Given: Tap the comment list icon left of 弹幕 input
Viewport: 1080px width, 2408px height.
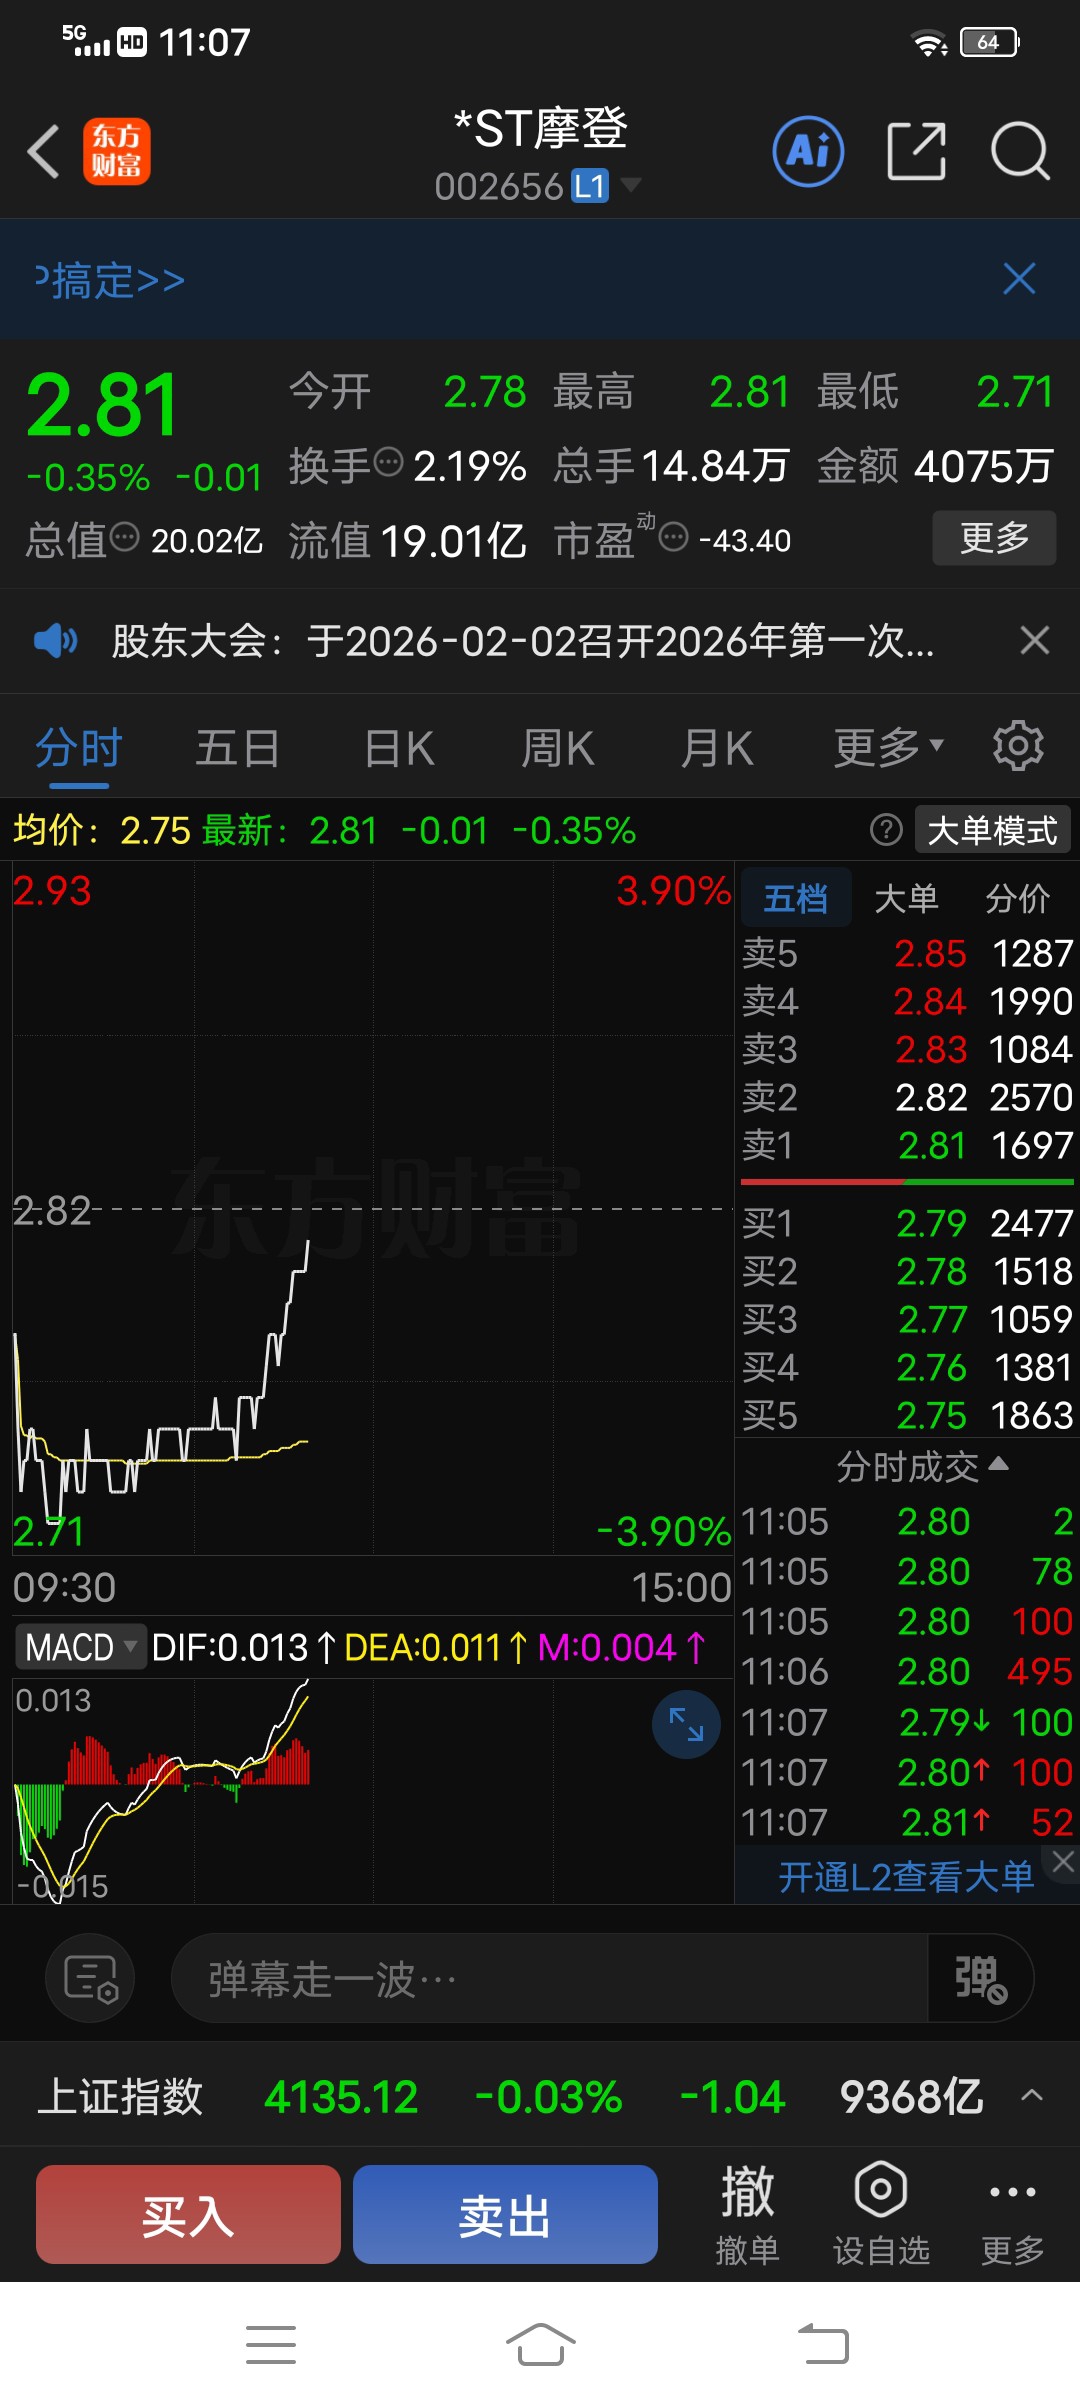Looking at the screenshot, I should click(x=91, y=1978).
